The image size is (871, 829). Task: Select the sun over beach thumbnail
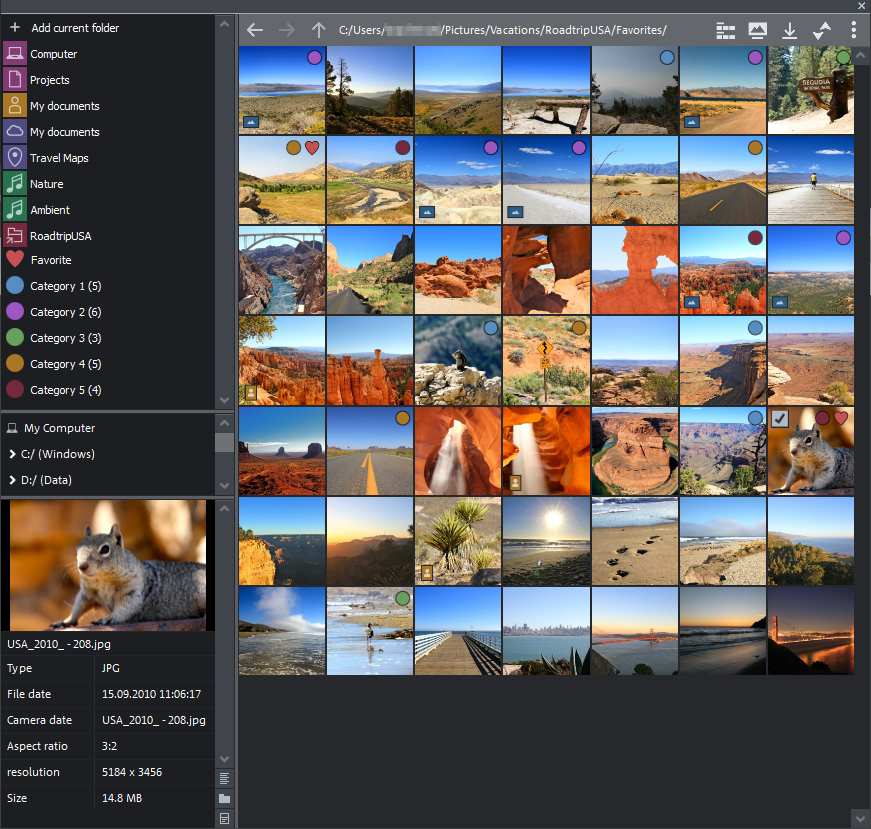point(546,541)
